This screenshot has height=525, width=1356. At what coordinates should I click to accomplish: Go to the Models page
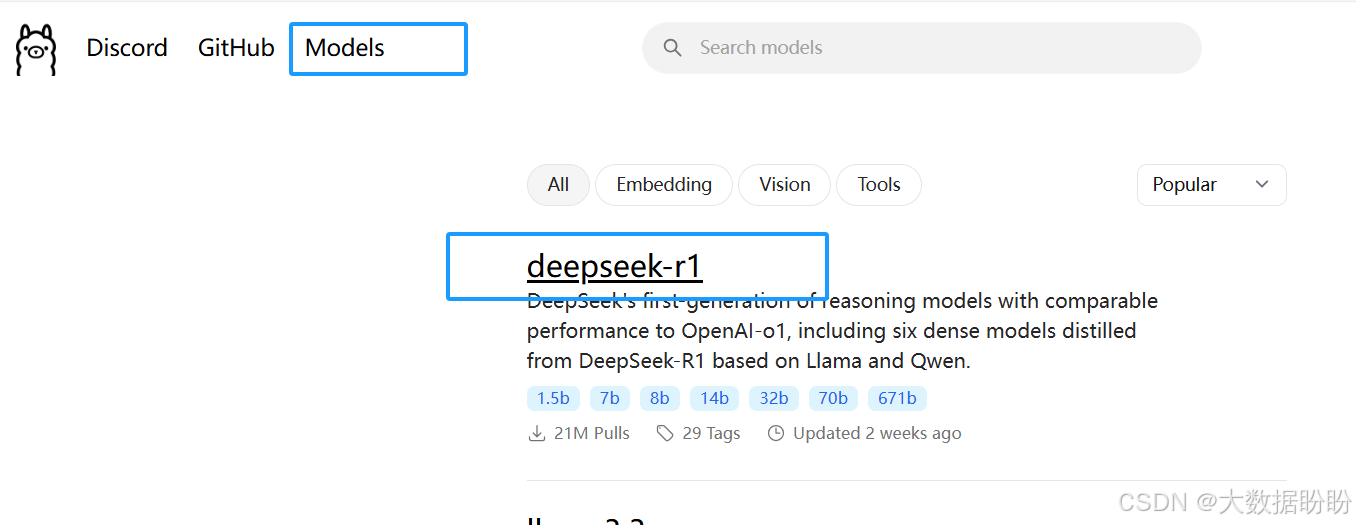click(345, 48)
